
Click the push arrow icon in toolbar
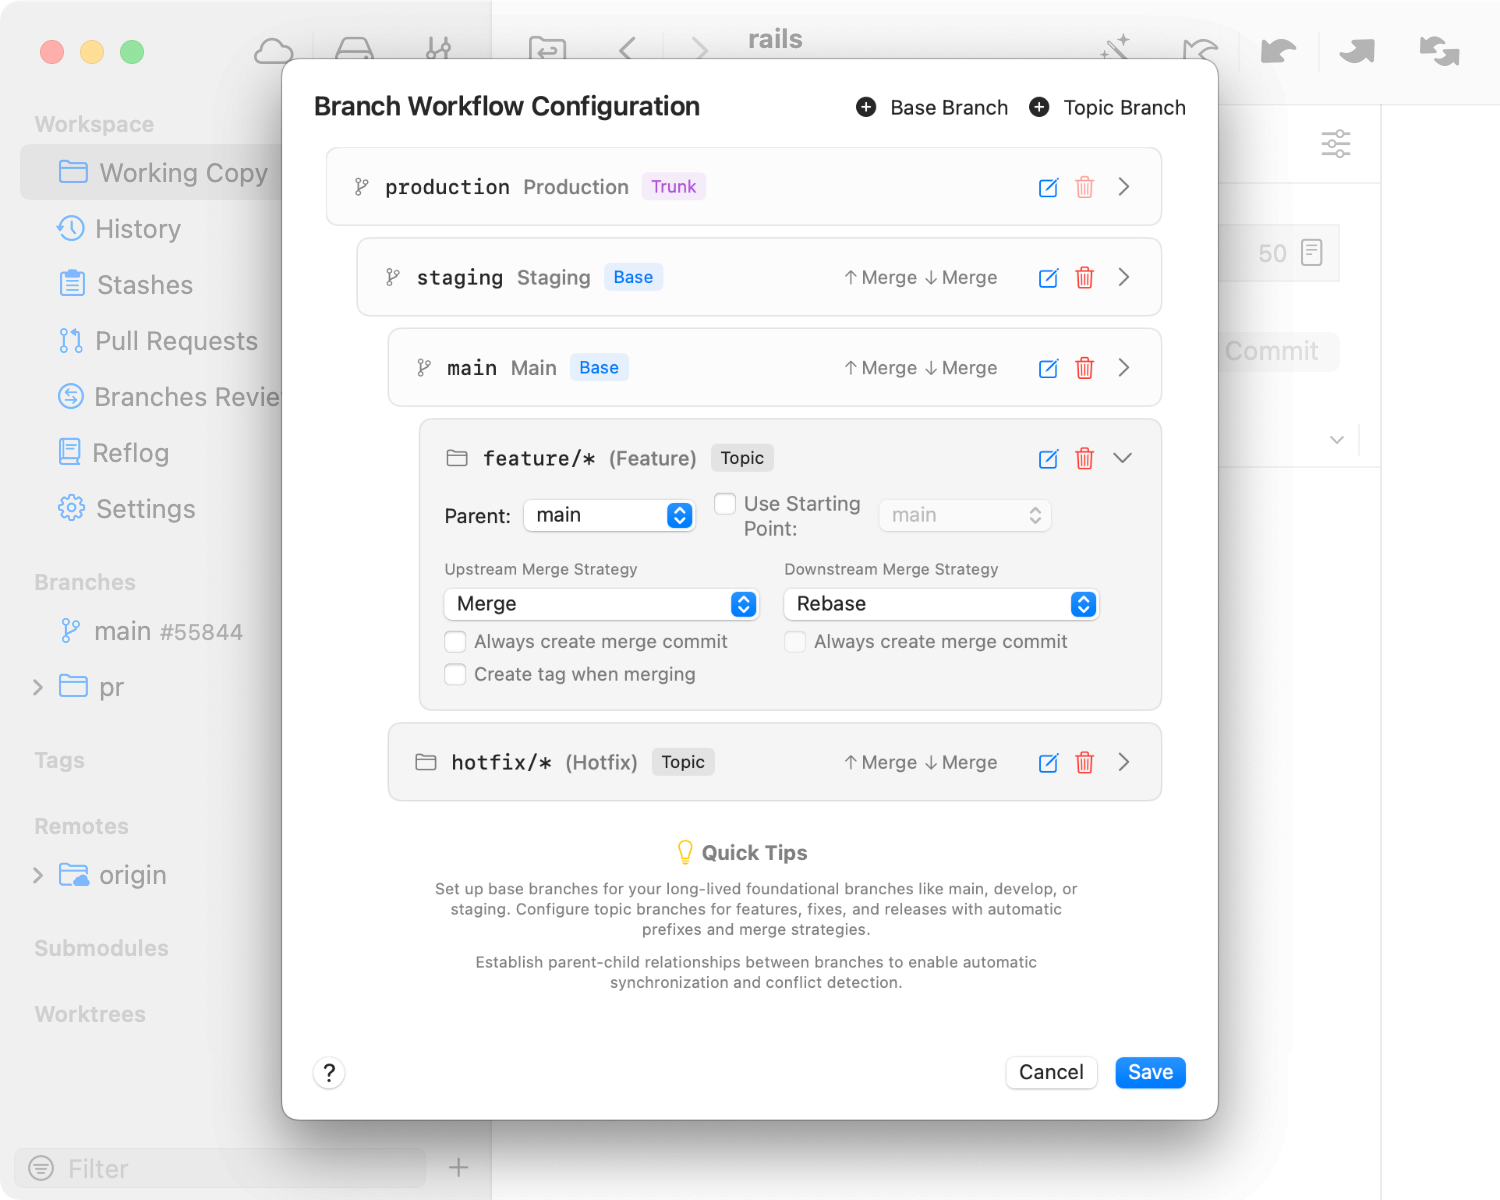pyautogui.click(x=1356, y=52)
